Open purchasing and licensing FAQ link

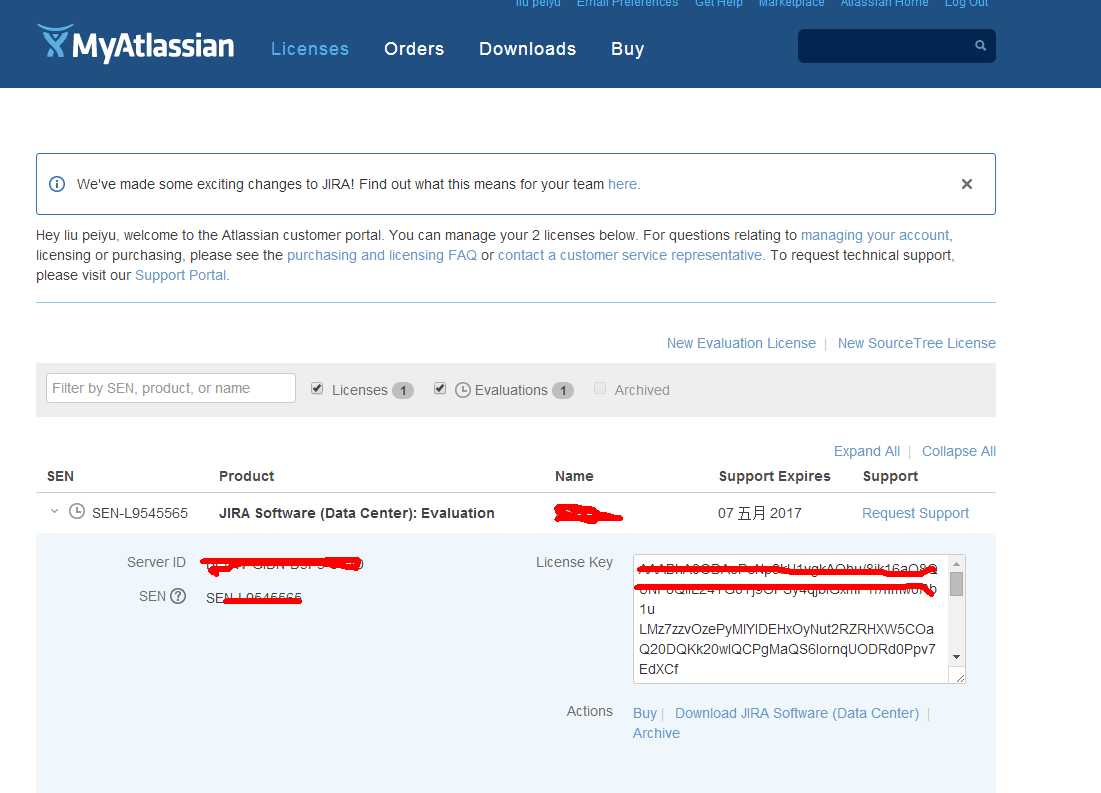click(x=382, y=255)
